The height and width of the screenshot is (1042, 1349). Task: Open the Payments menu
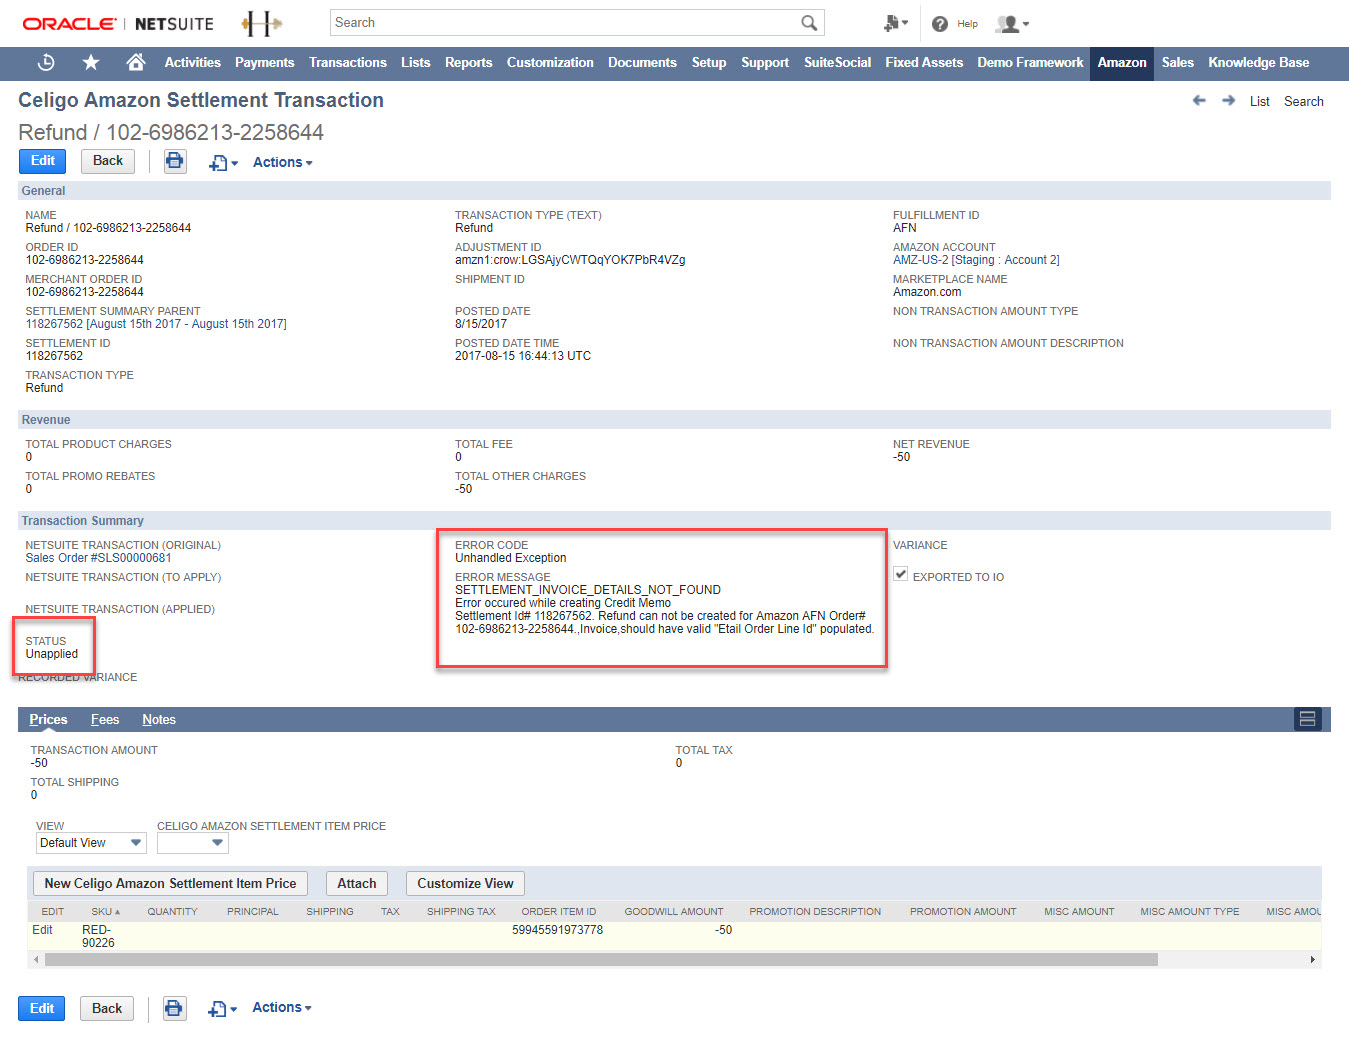point(265,62)
